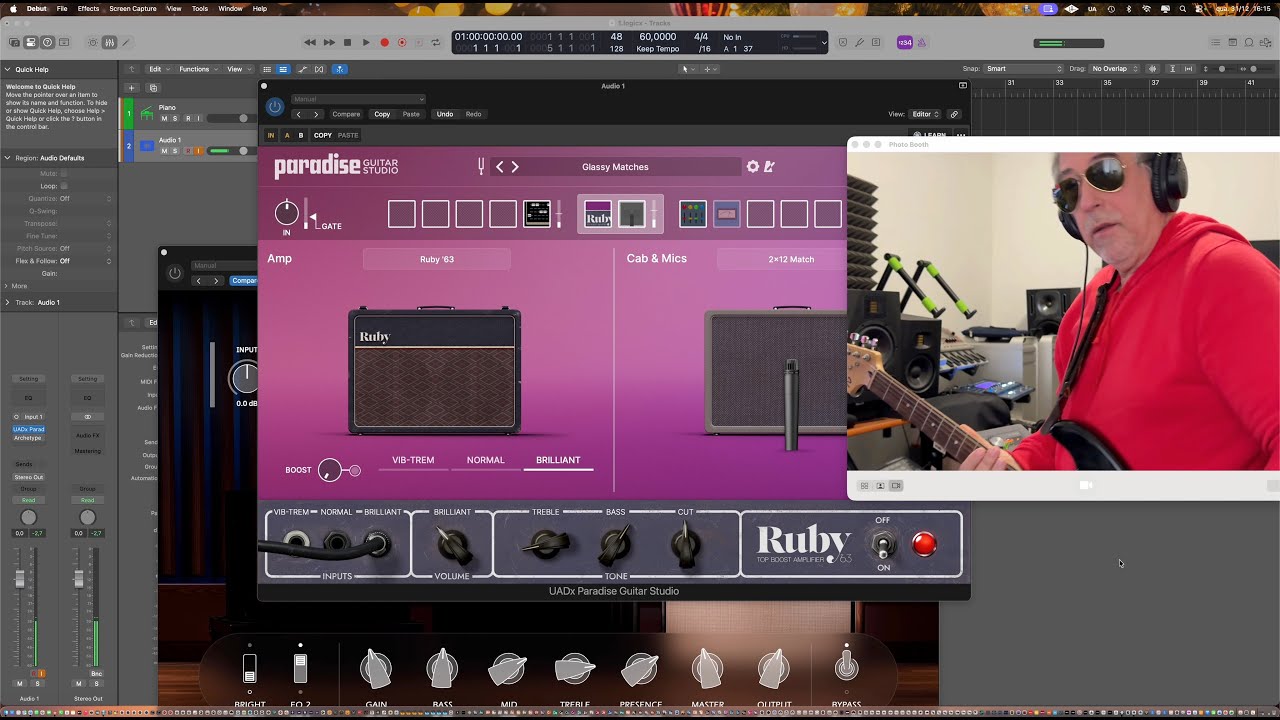The width and height of the screenshot is (1280, 720).
Task: Collapse the Quick Help section
Action: (x=7, y=69)
